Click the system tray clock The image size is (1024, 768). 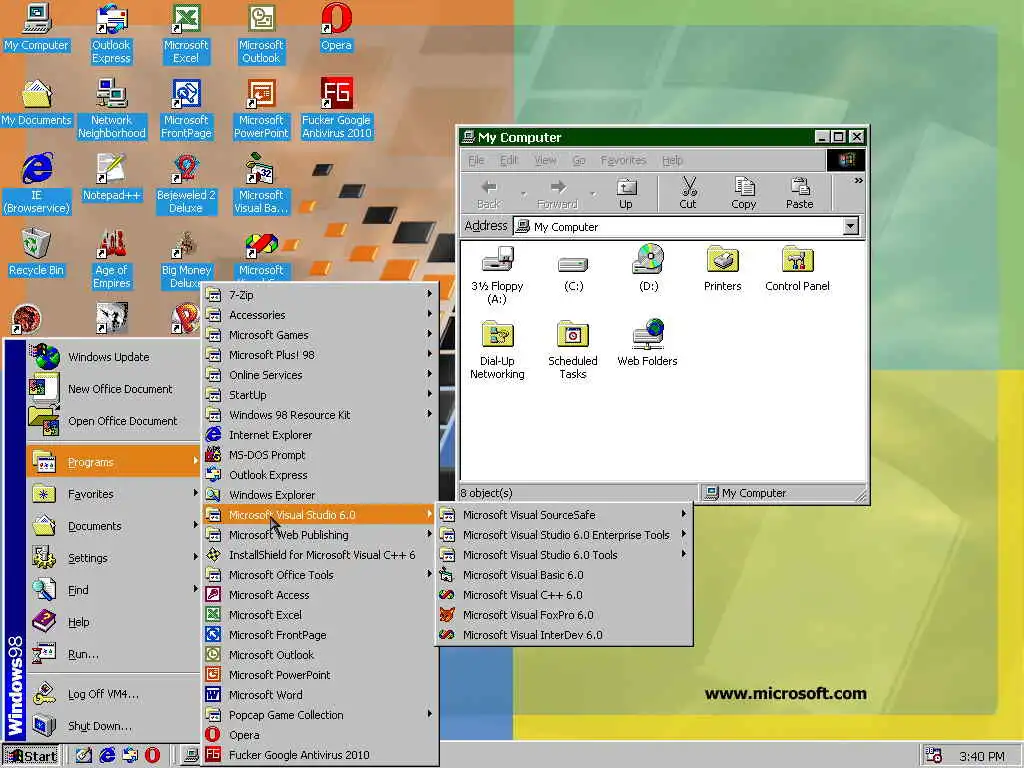982,756
